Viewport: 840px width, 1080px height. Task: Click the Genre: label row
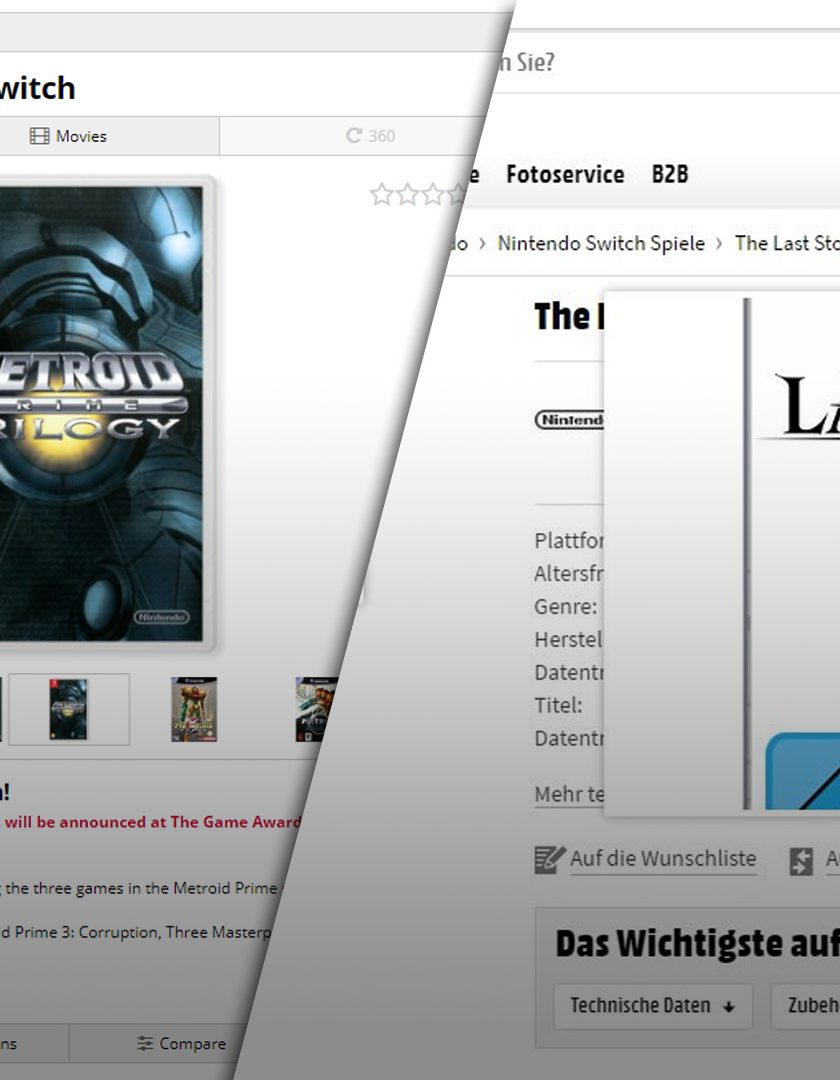565,607
